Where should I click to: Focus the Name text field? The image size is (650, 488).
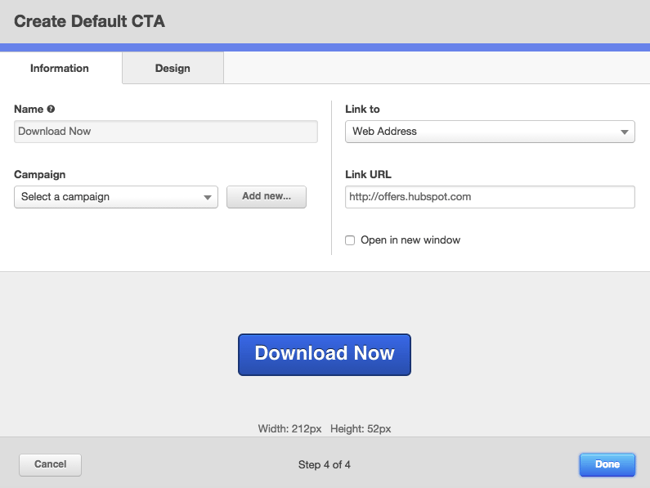click(165, 131)
